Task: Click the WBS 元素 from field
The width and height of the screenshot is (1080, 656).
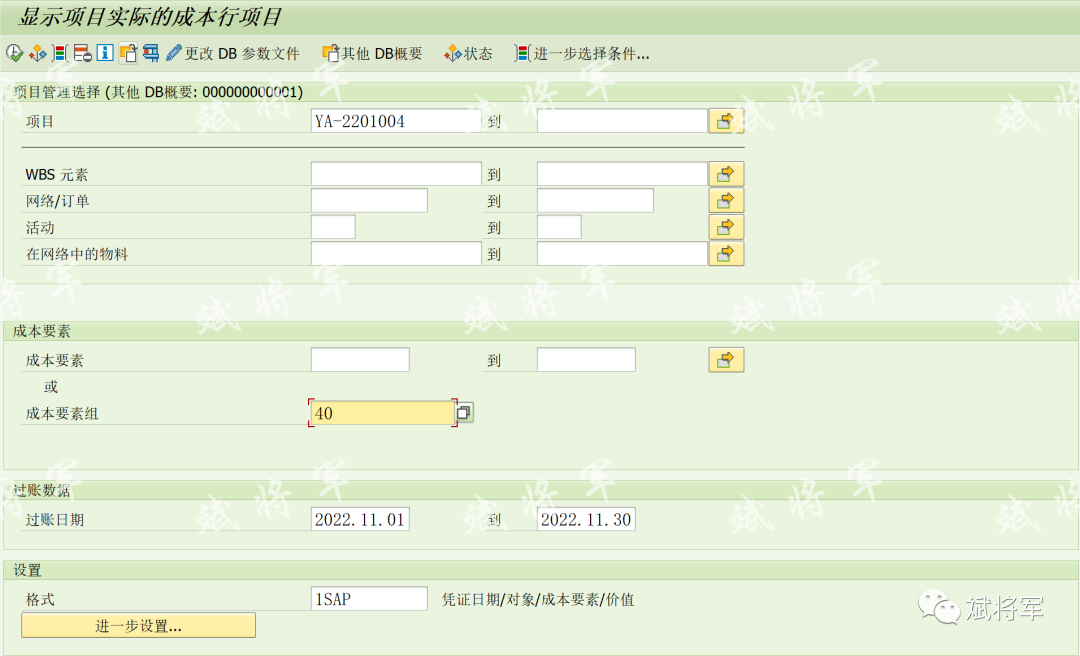Action: point(396,174)
